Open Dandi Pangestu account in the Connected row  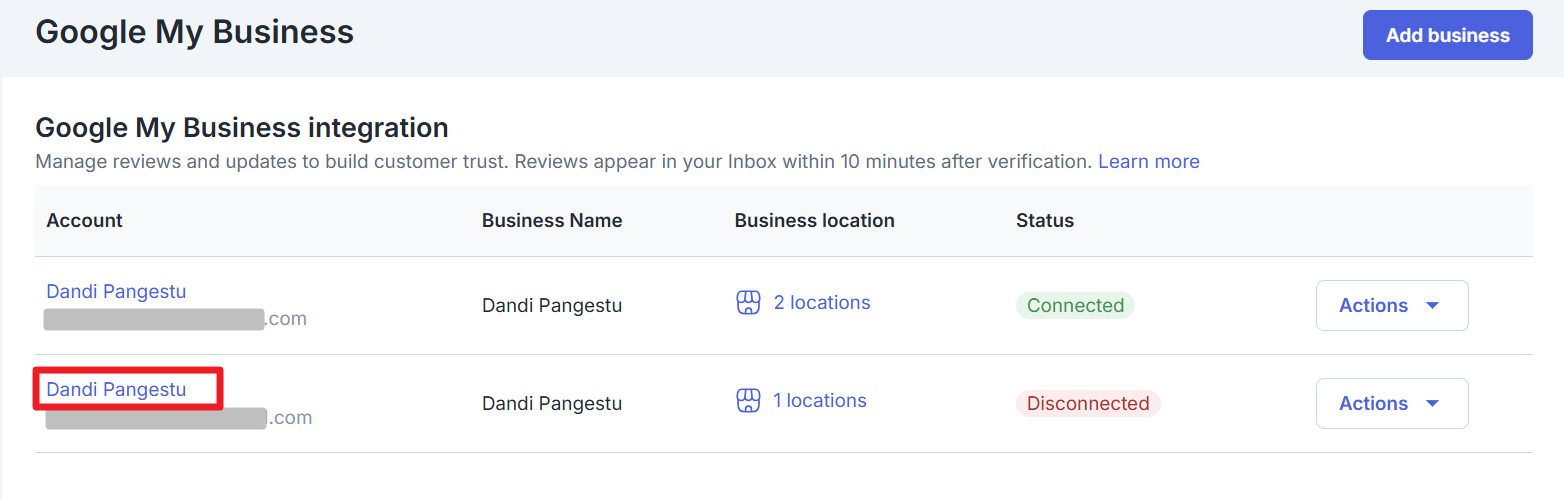click(116, 291)
